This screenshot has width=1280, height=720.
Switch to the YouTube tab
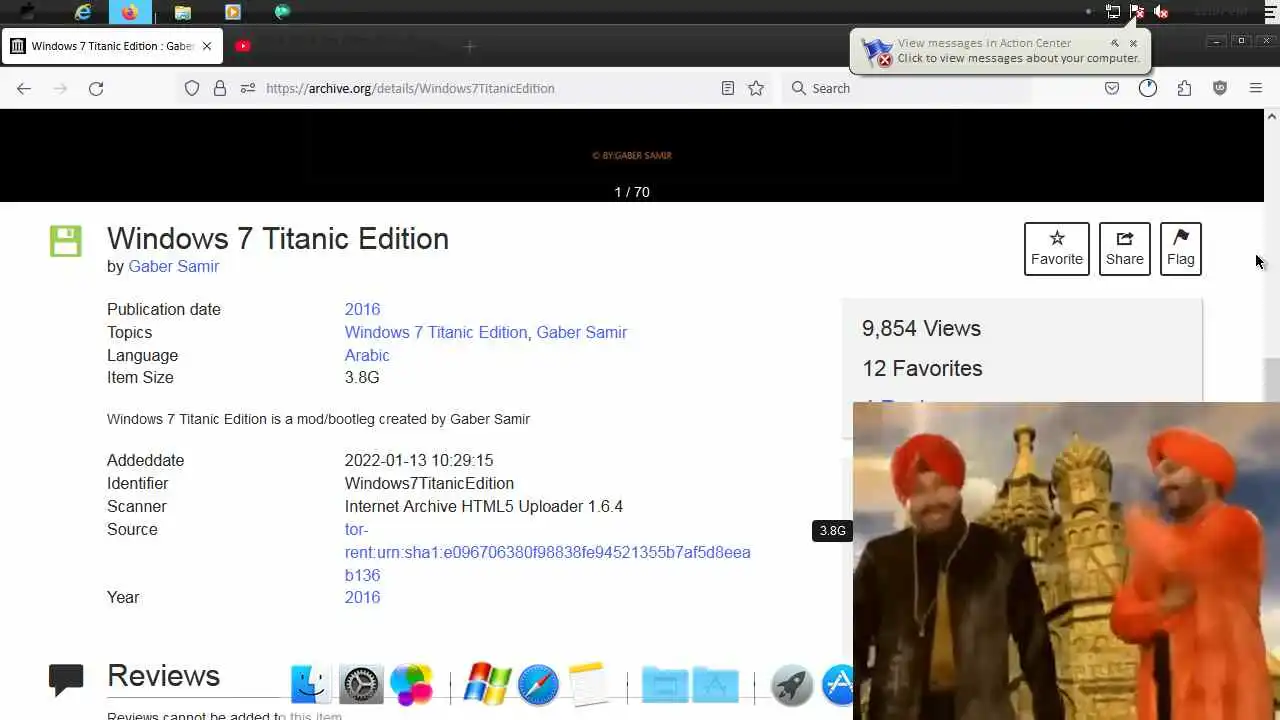pos(243,46)
